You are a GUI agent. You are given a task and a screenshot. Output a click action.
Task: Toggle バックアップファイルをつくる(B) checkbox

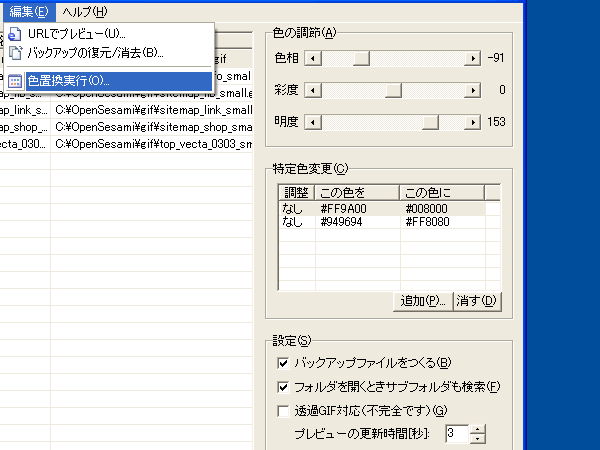point(283,363)
